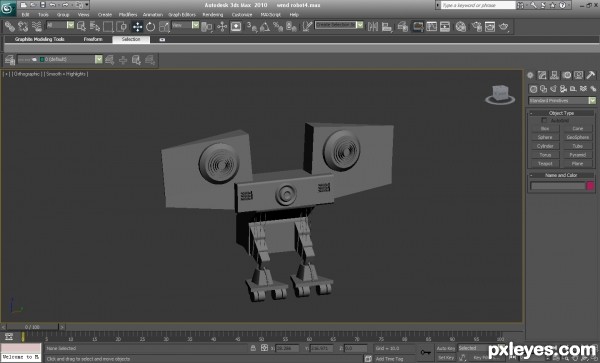Click the Render Production teapot icon

coord(504,26)
